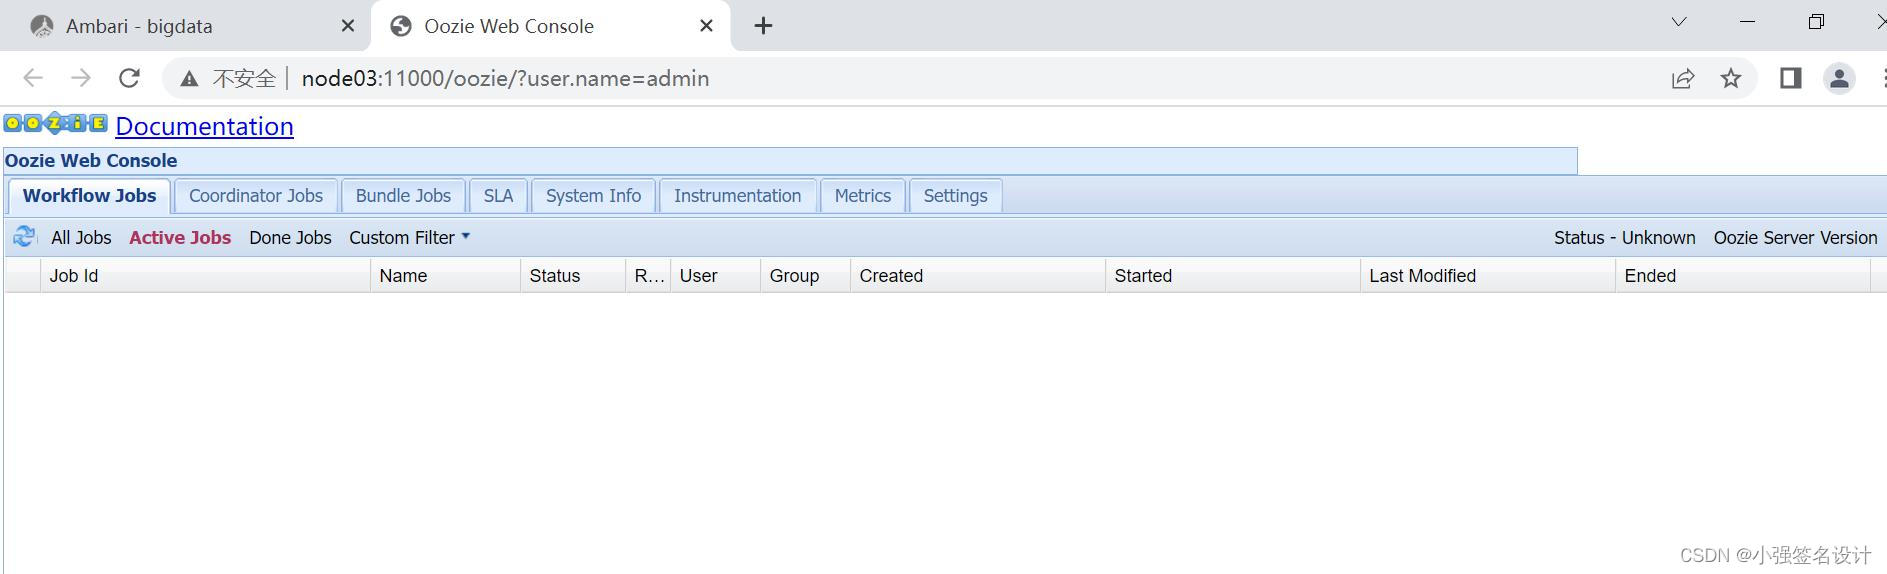Sort by the Group column header
1887x574 pixels.
805,276
